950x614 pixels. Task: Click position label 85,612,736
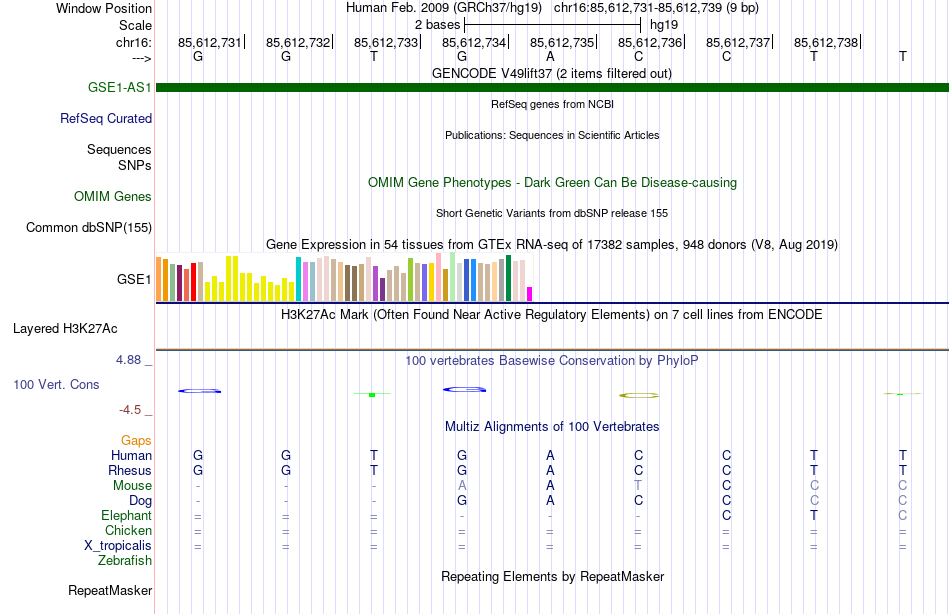click(x=650, y=42)
